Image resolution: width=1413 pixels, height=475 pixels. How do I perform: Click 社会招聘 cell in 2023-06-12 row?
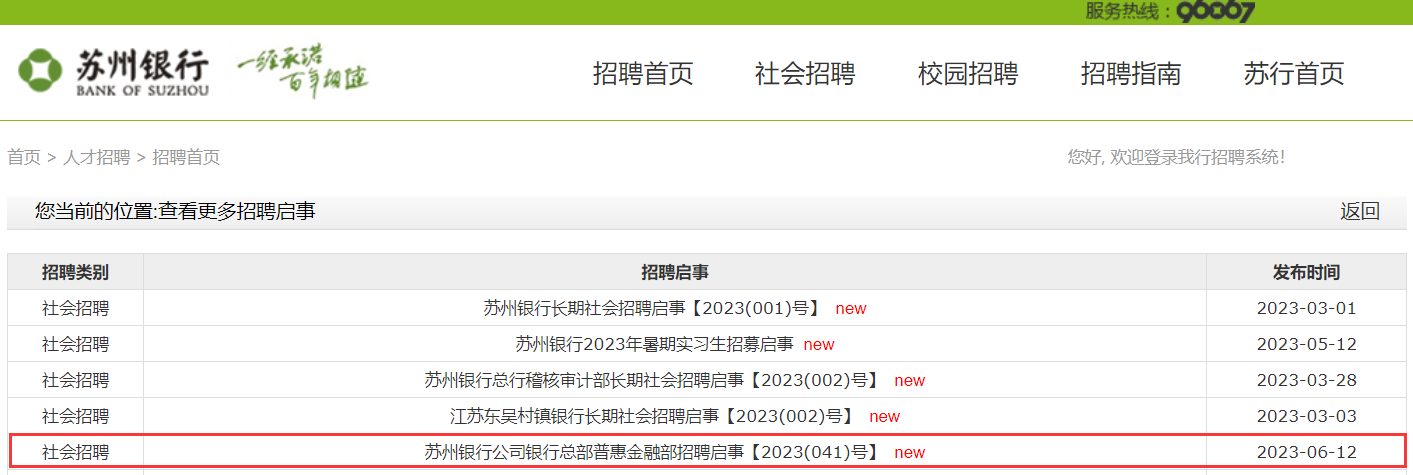[x=75, y=452]
